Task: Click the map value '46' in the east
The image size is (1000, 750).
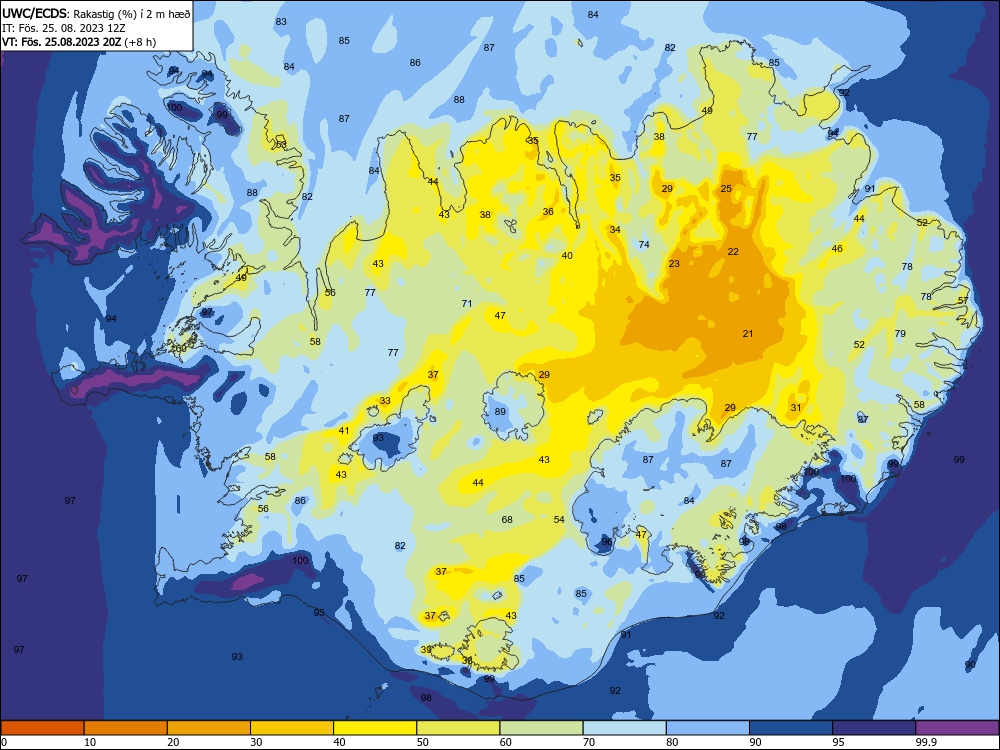Action: pyautogui.click(x=837, y=248)
